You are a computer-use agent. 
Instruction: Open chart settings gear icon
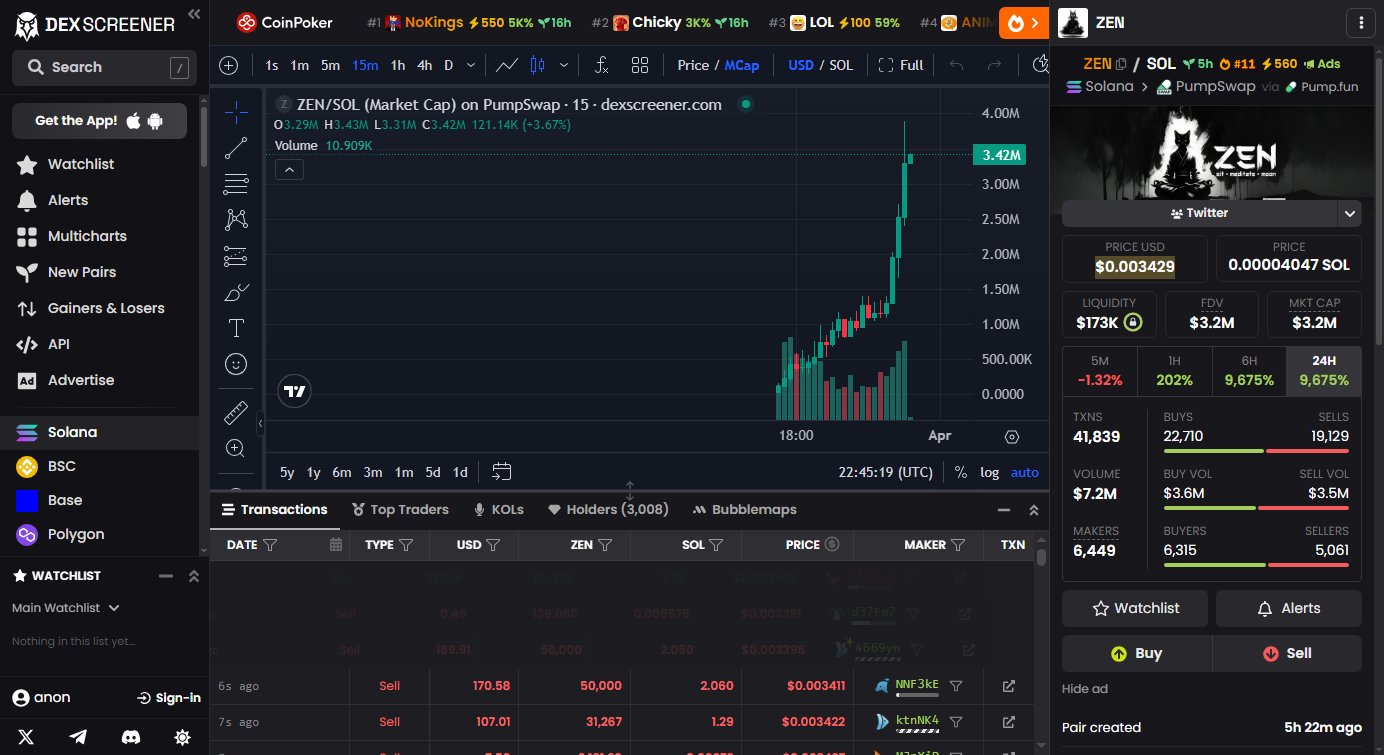1012,436
